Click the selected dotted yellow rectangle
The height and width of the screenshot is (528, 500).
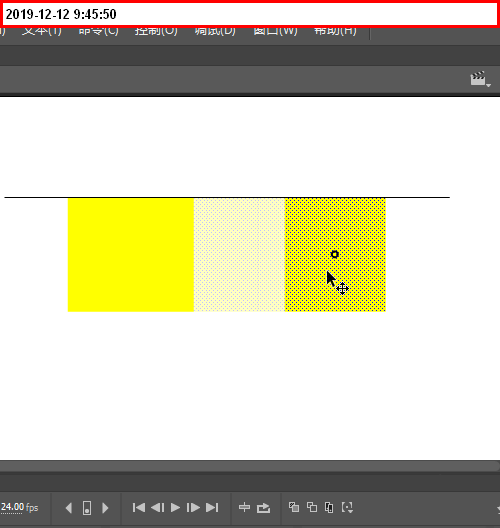pos(335,255)
